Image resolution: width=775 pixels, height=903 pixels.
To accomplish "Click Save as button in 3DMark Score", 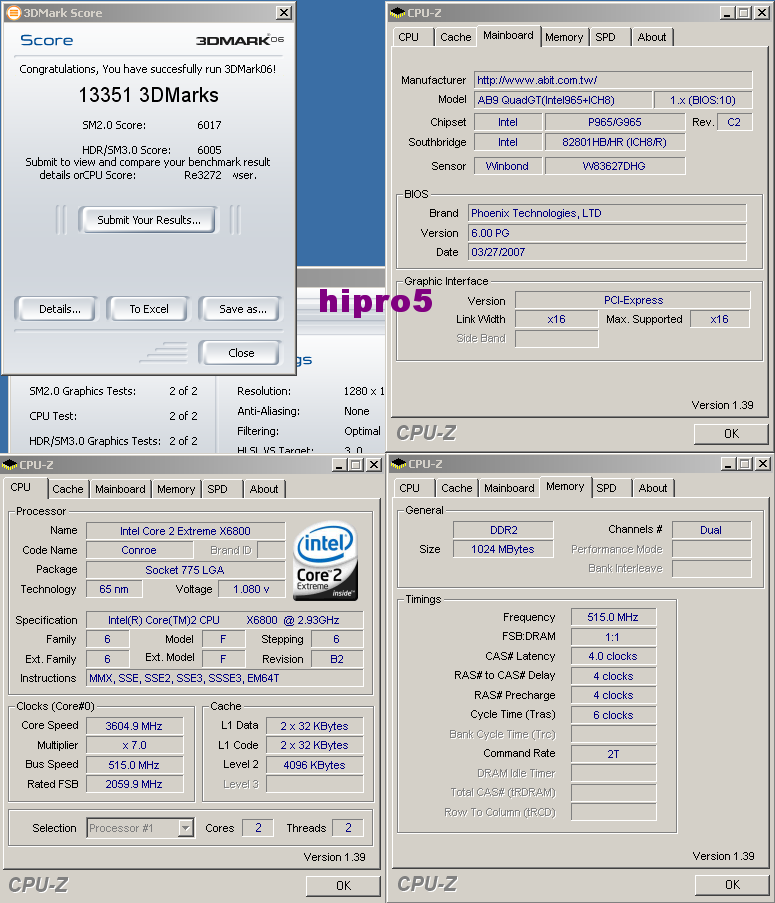I will (x=242, y=309).
